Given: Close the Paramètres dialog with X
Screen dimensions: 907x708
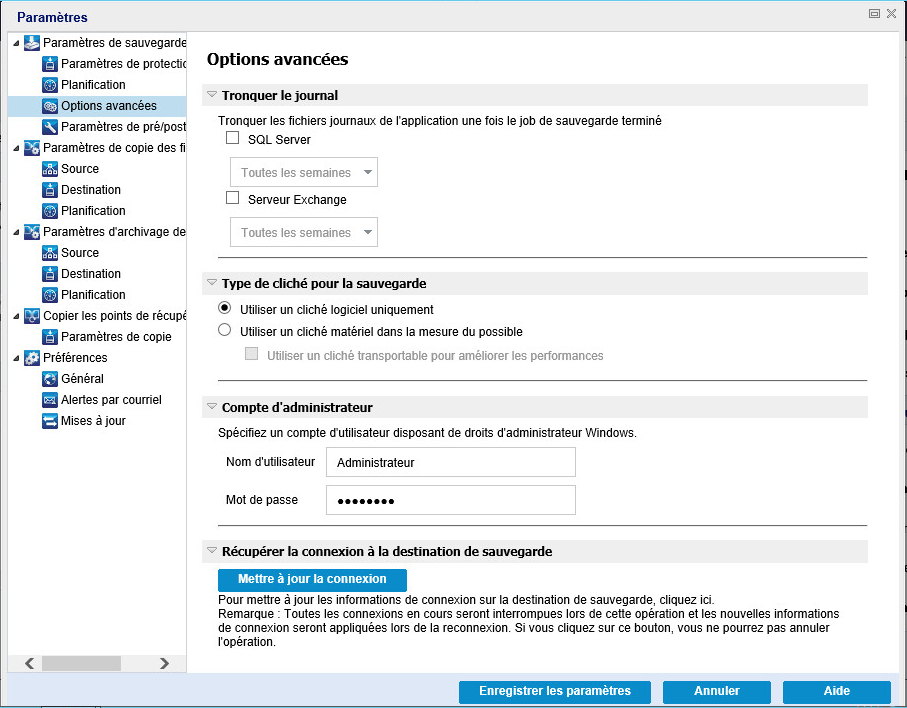Looking at the screenshot, I should [891, 13].
